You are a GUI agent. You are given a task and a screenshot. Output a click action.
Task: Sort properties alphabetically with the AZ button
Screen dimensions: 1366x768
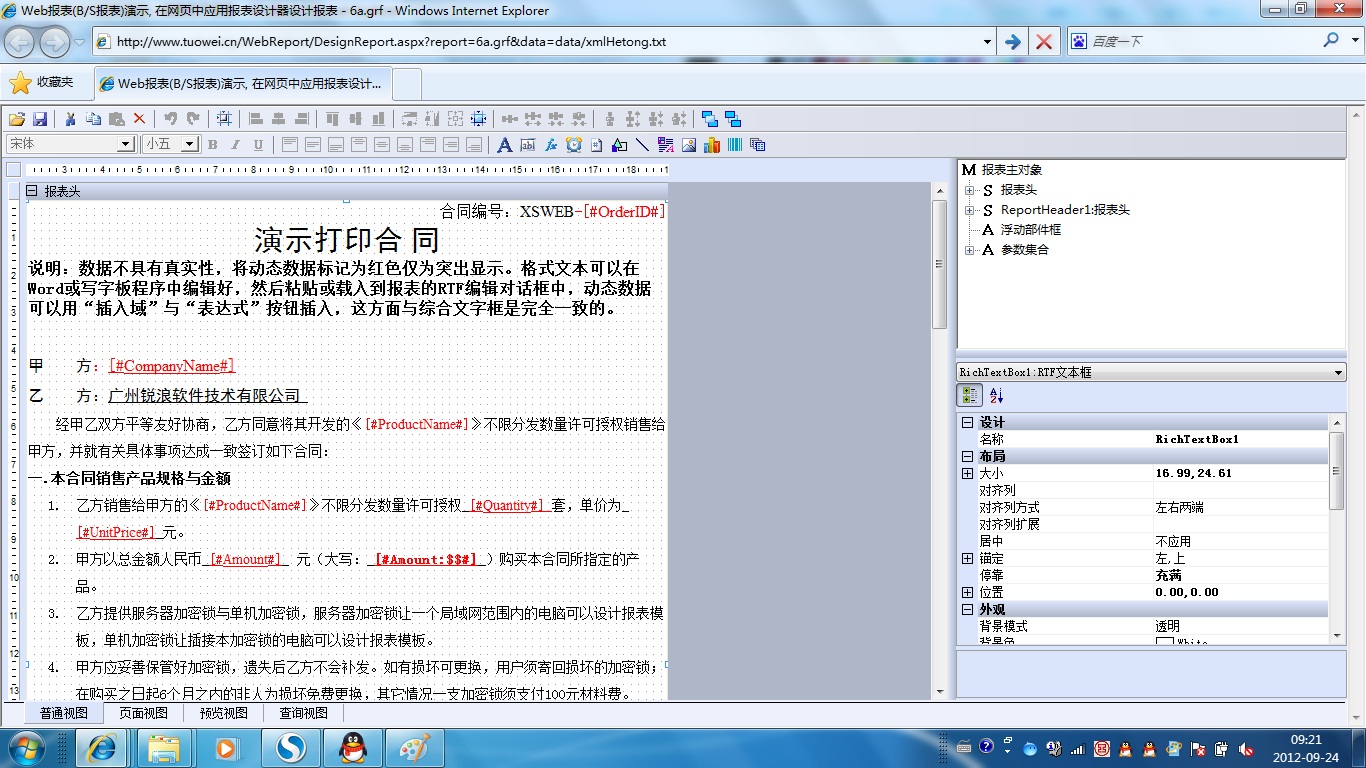[996, 396]
